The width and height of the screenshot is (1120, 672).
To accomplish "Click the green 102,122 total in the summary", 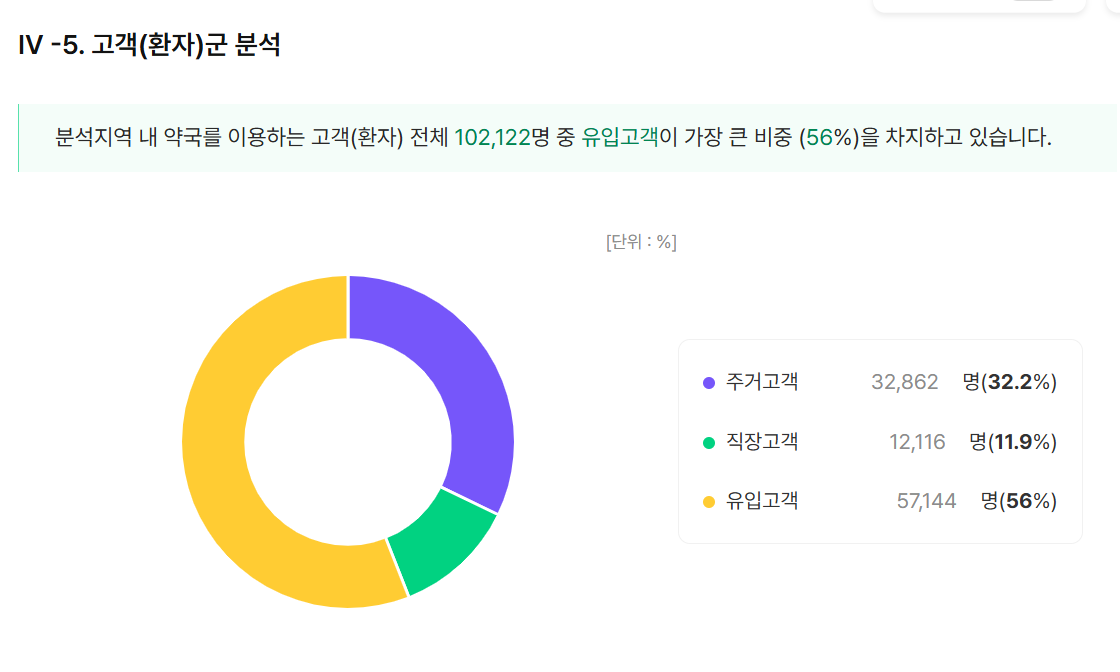I will pos(492,137).
